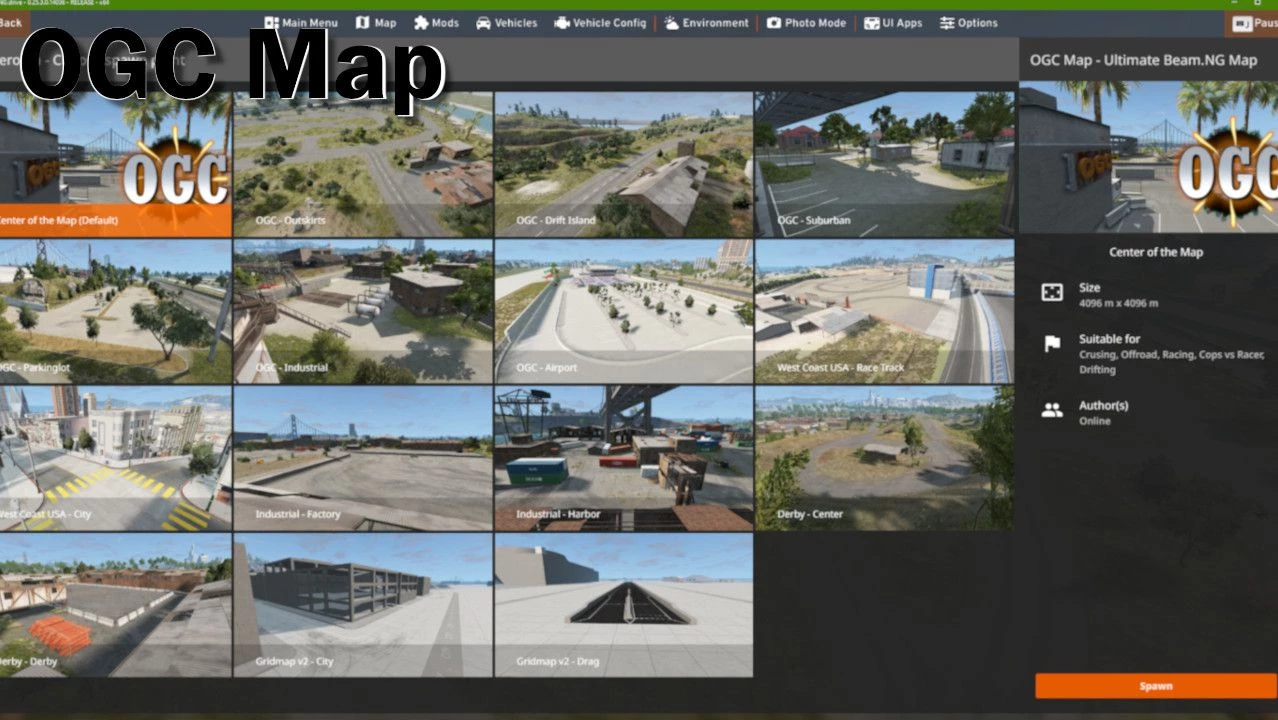This screenshot has height=720, width=1278.
Task: Open UI Apps icon
Action: [x=872, y=23]
